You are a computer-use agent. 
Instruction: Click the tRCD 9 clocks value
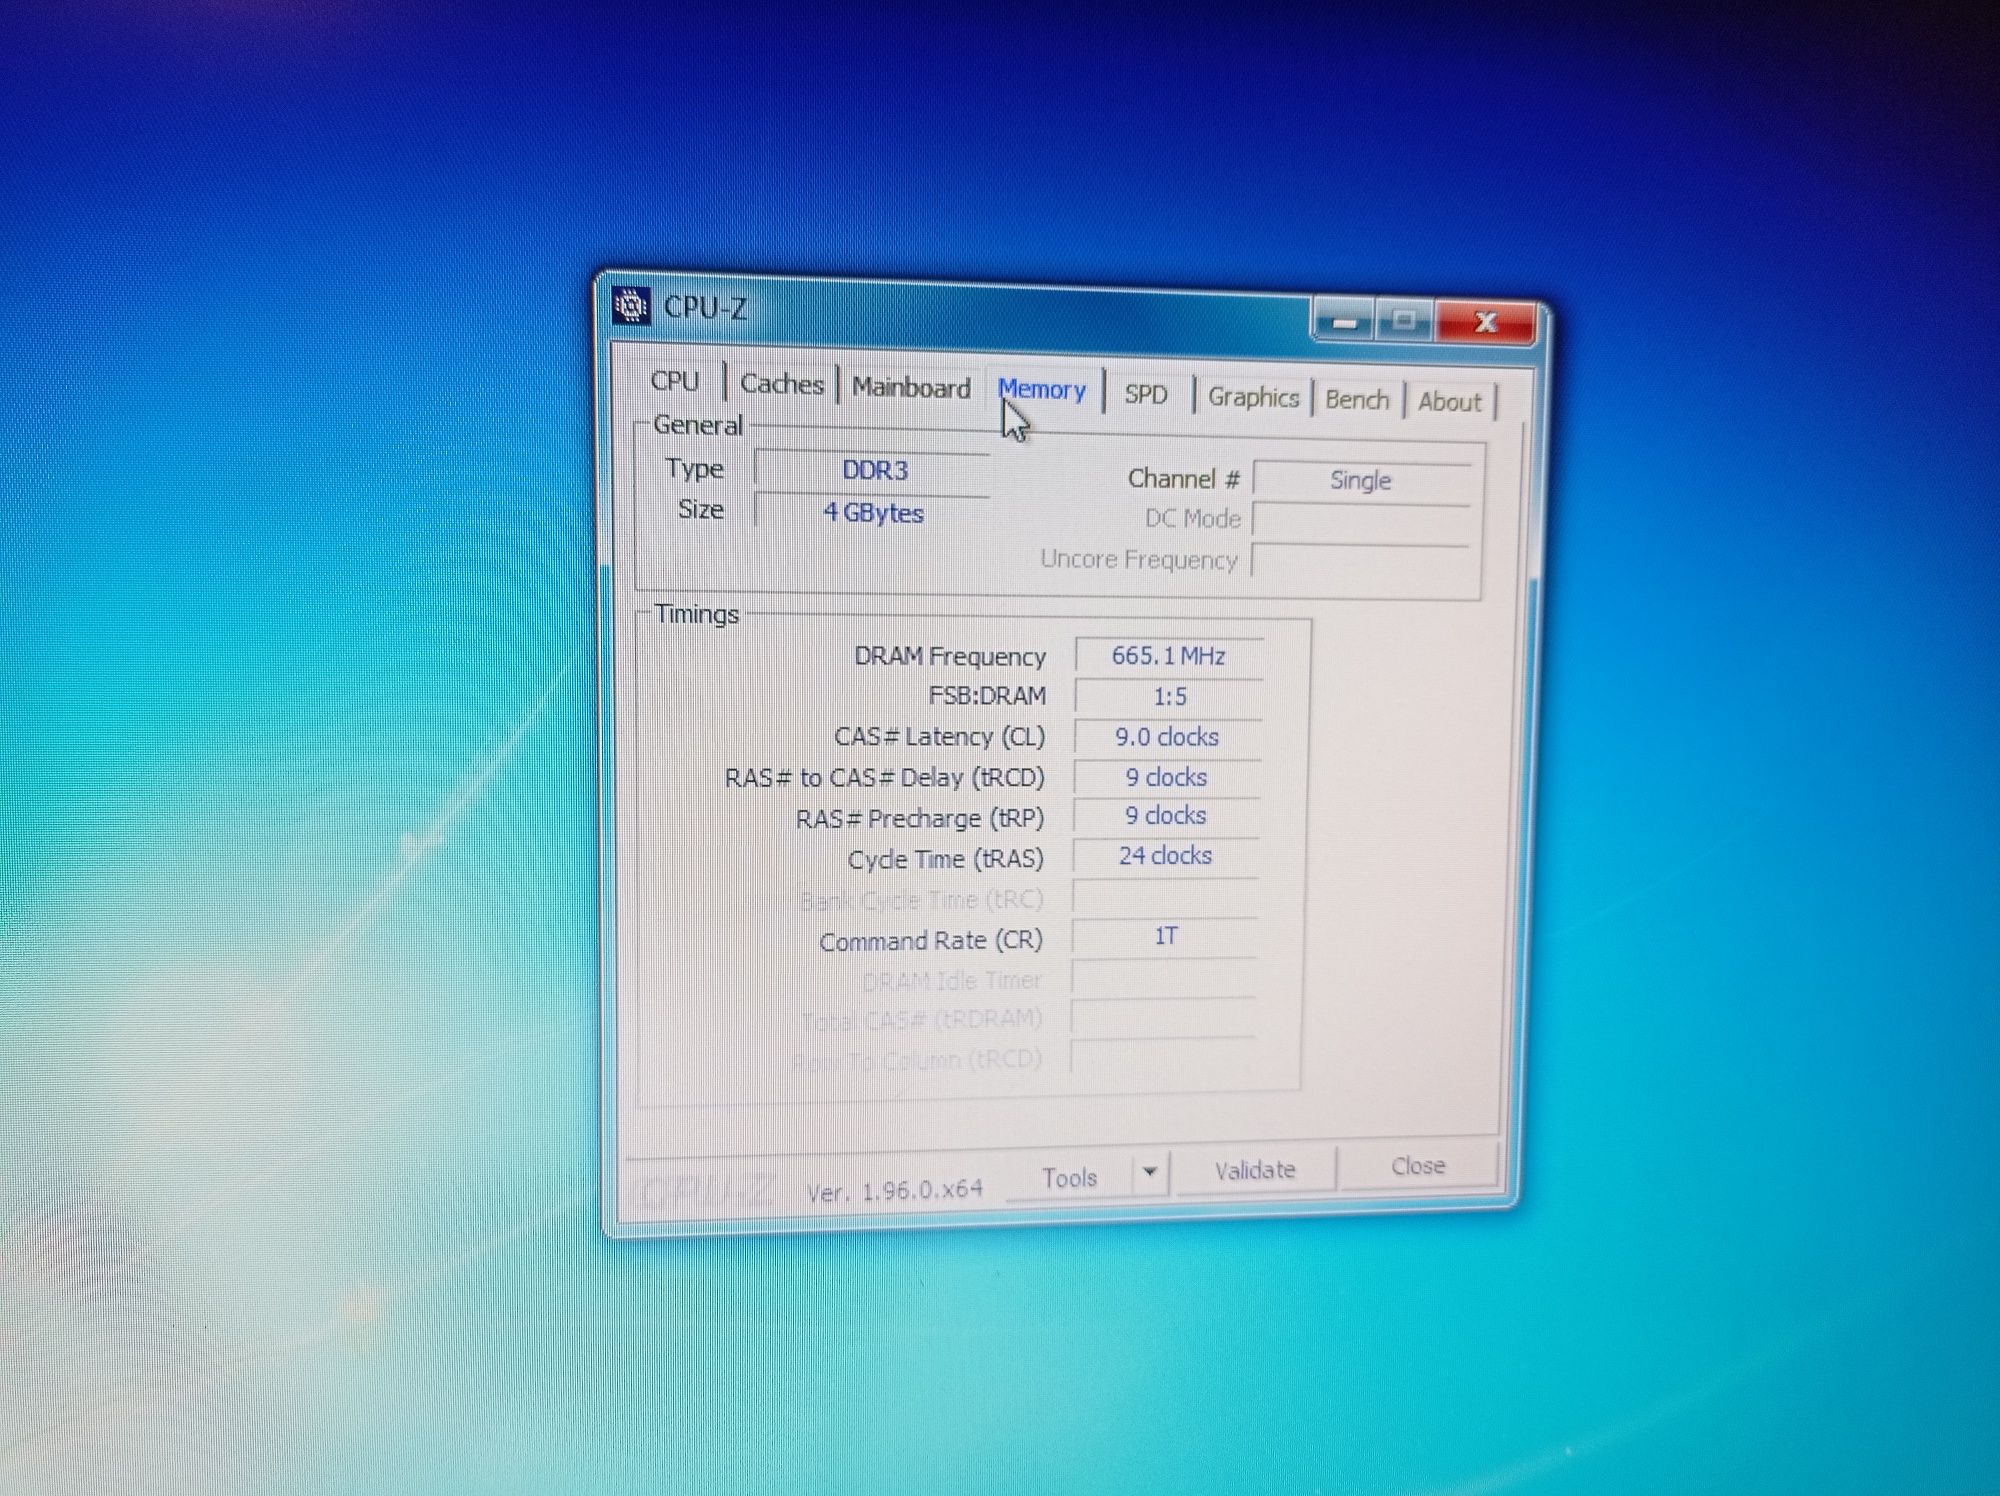[x=1166, y=777]
